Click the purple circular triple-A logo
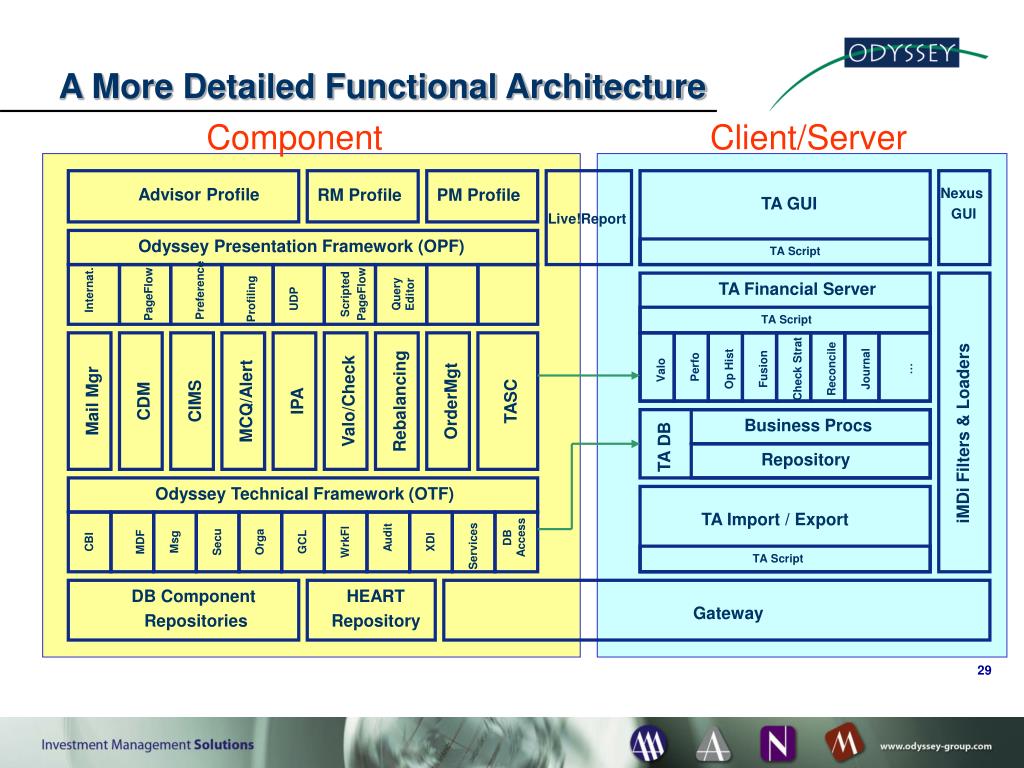Viewport: 1024px width, 768px height. pyautogui.click(x=648, y=744)
